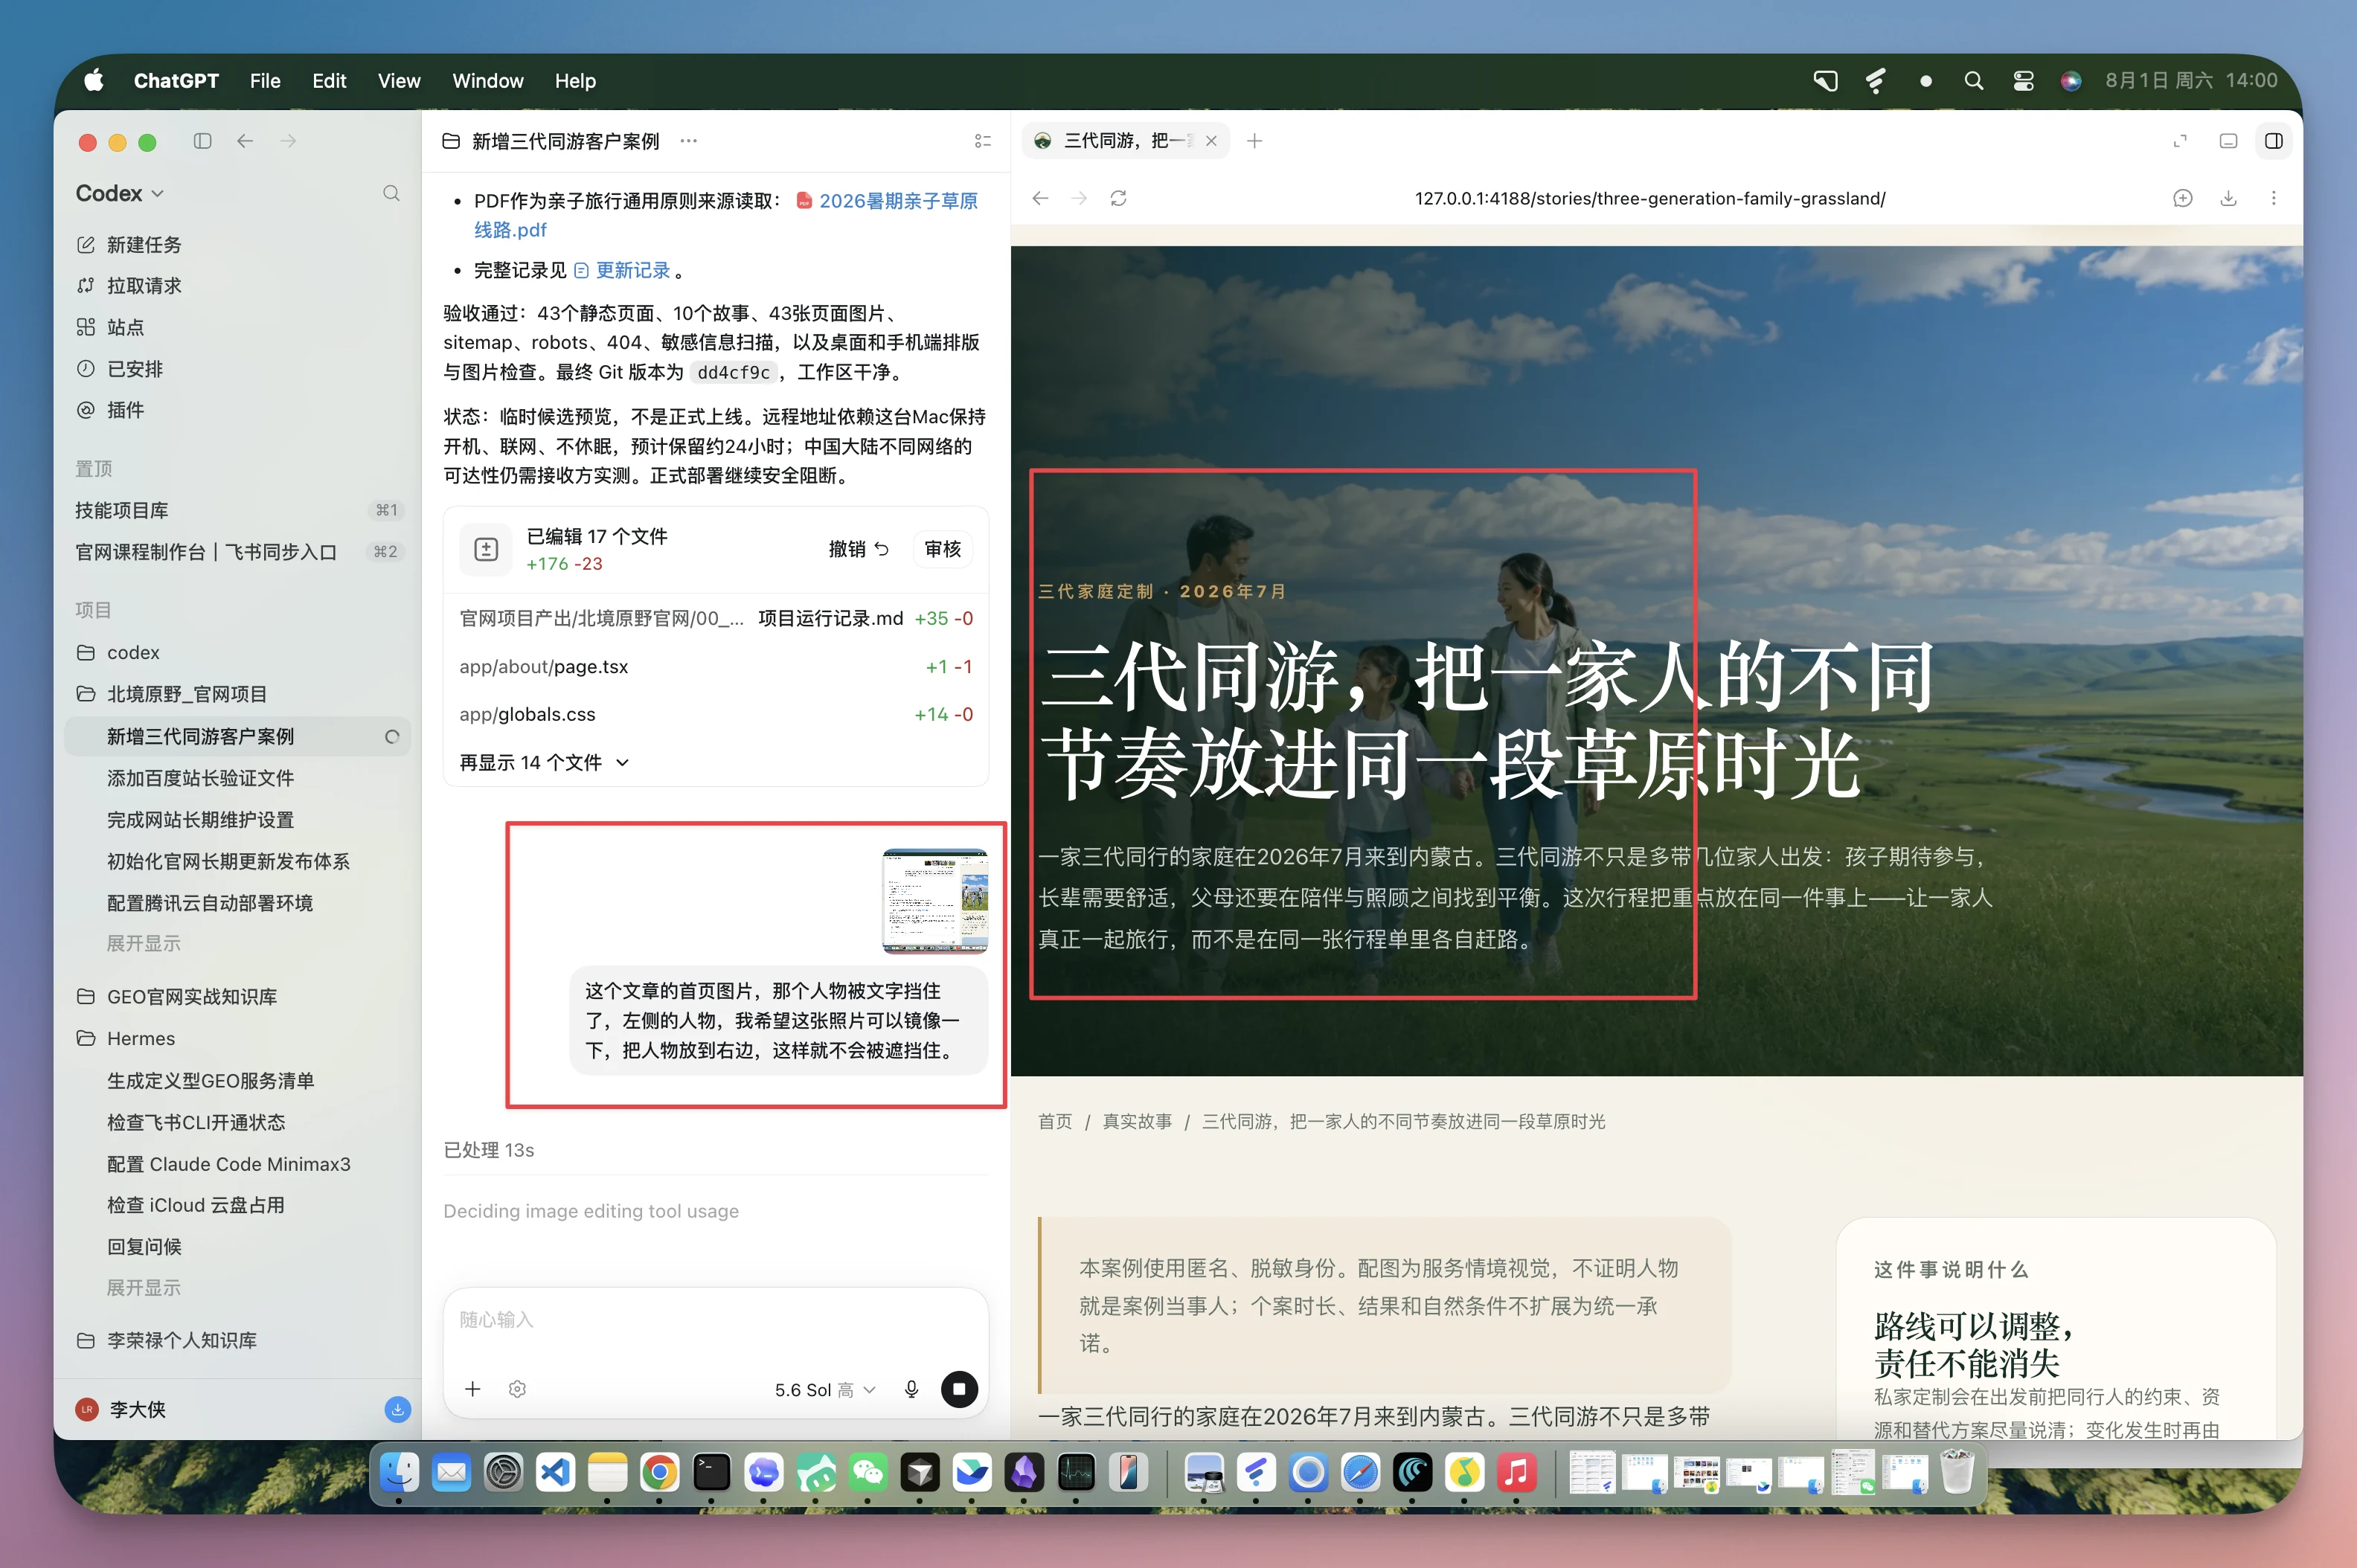Open the 更新记录 link
This screenshot has height=1568, width=2357.
pos(622,270)
